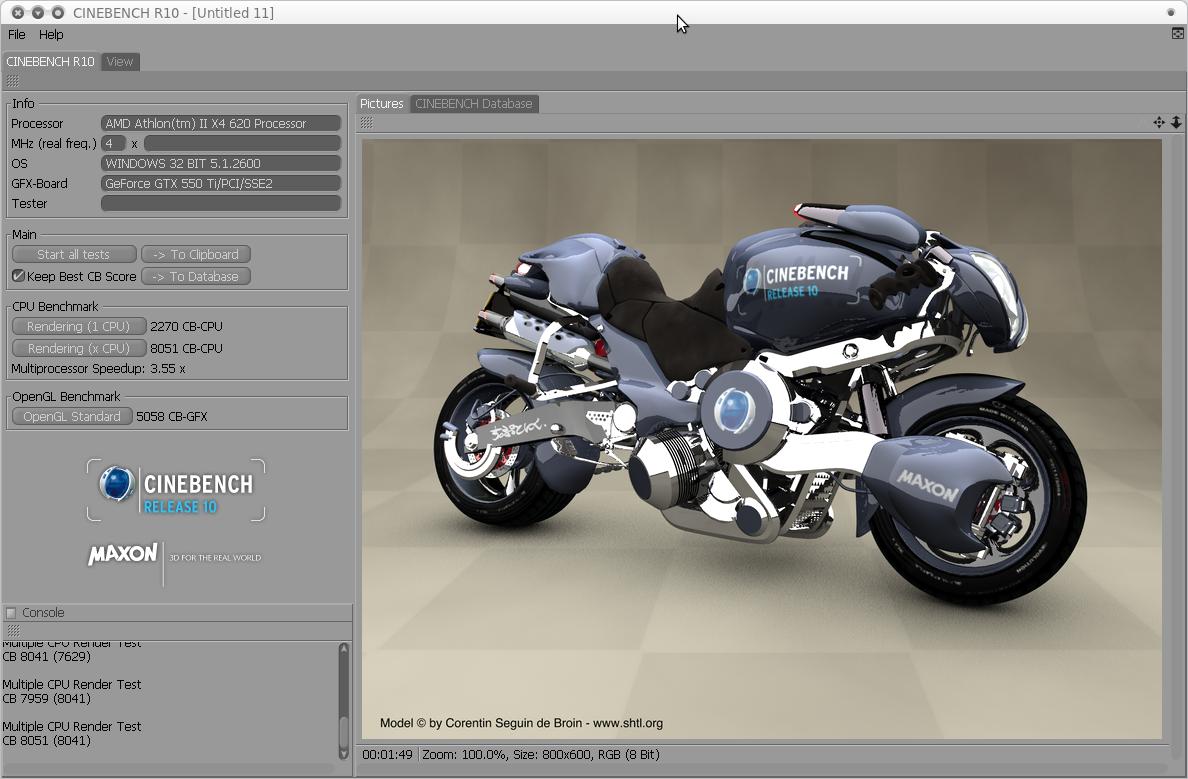Click Multiprocessor Speedup 3.55 x text
1188x779 pixels.
coord(98,369)
